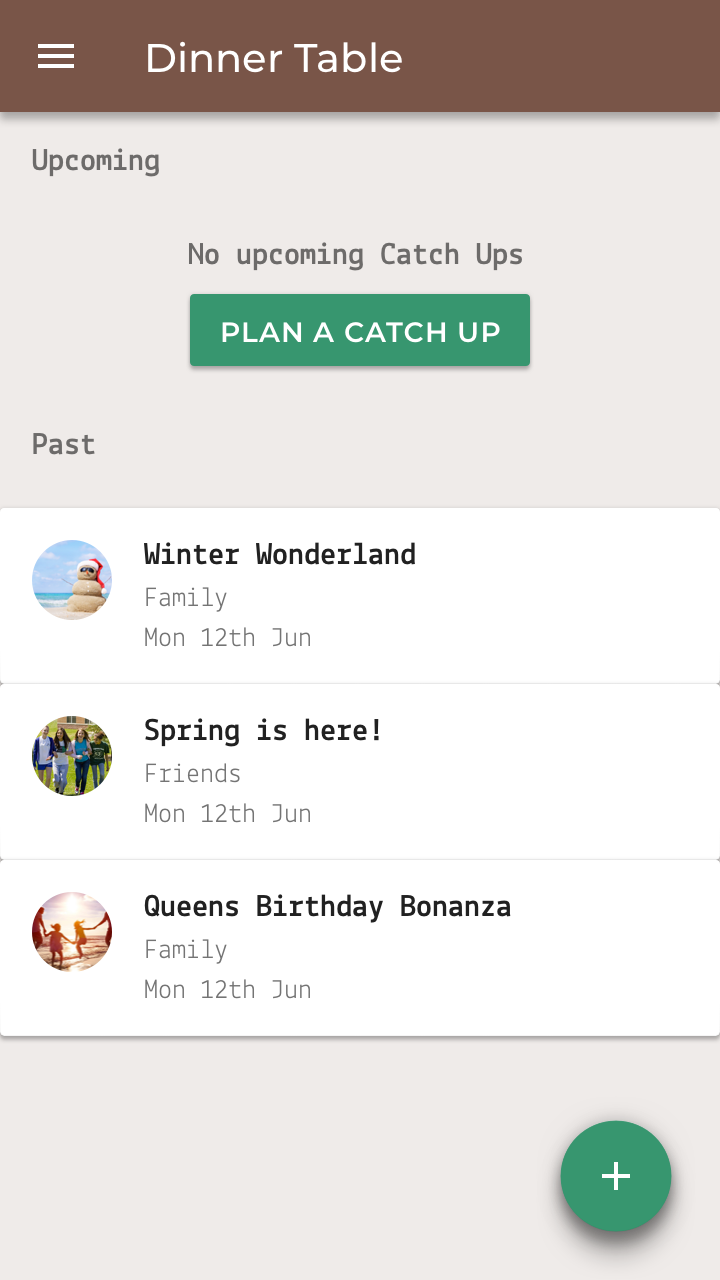Open the Queens Birthday Bonanza title
This screenshot has width=720, height=1280.
[x=327, y=906]
